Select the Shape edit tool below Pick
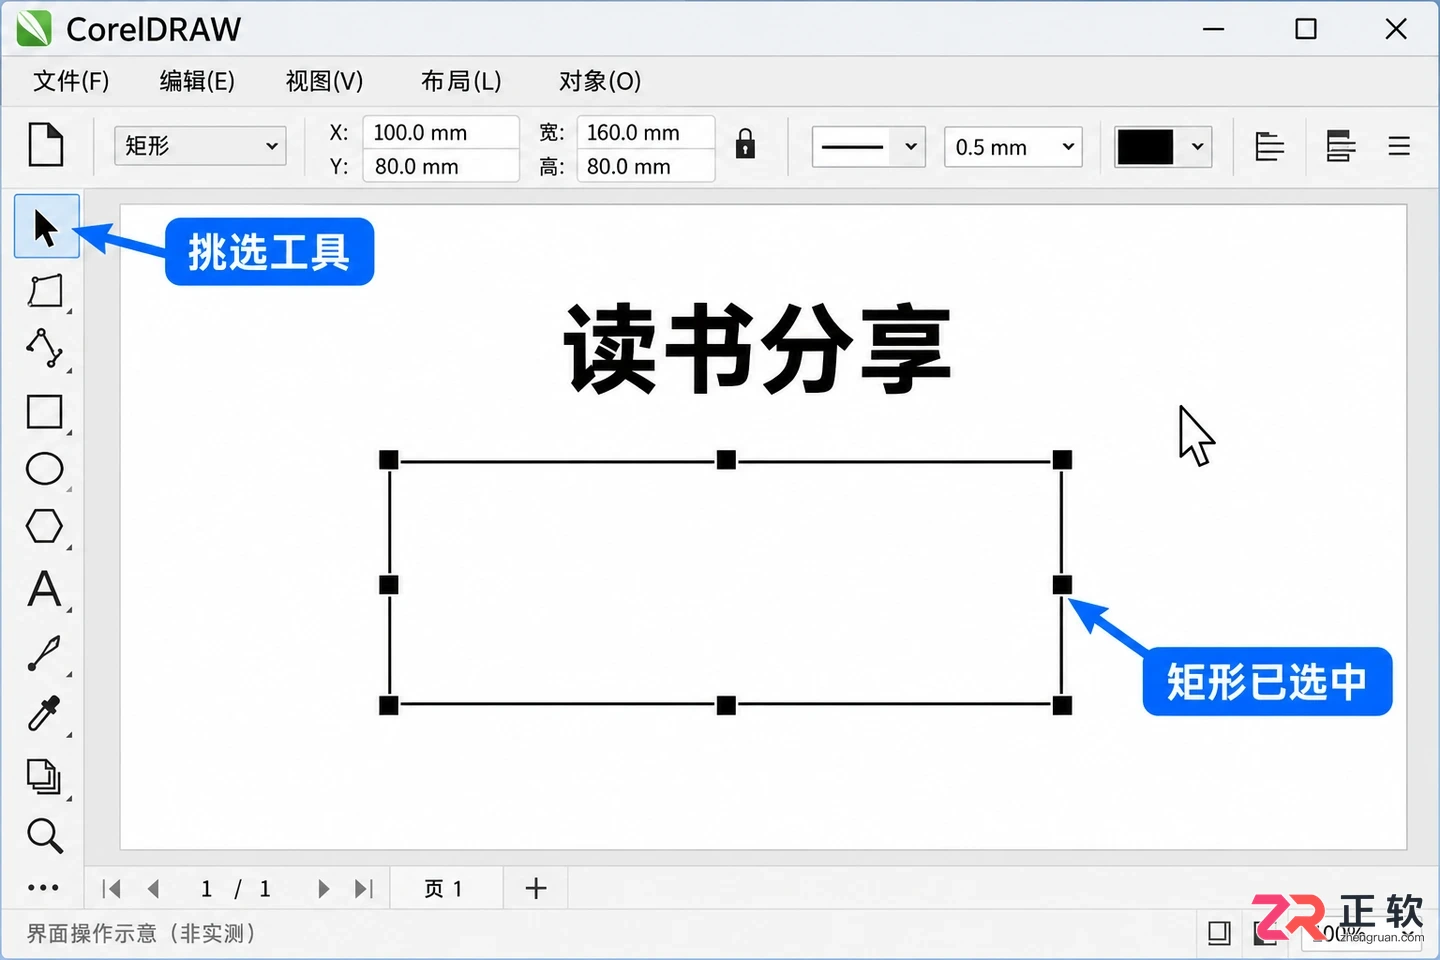 (x=46, y=291)
